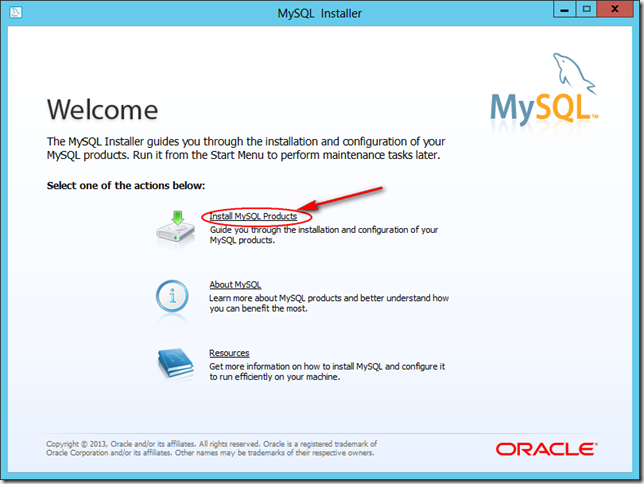Click the 'The MySQL Installer guides you' paragraph
The width and height of the screenshot is (644, 484).
[246, 148]
